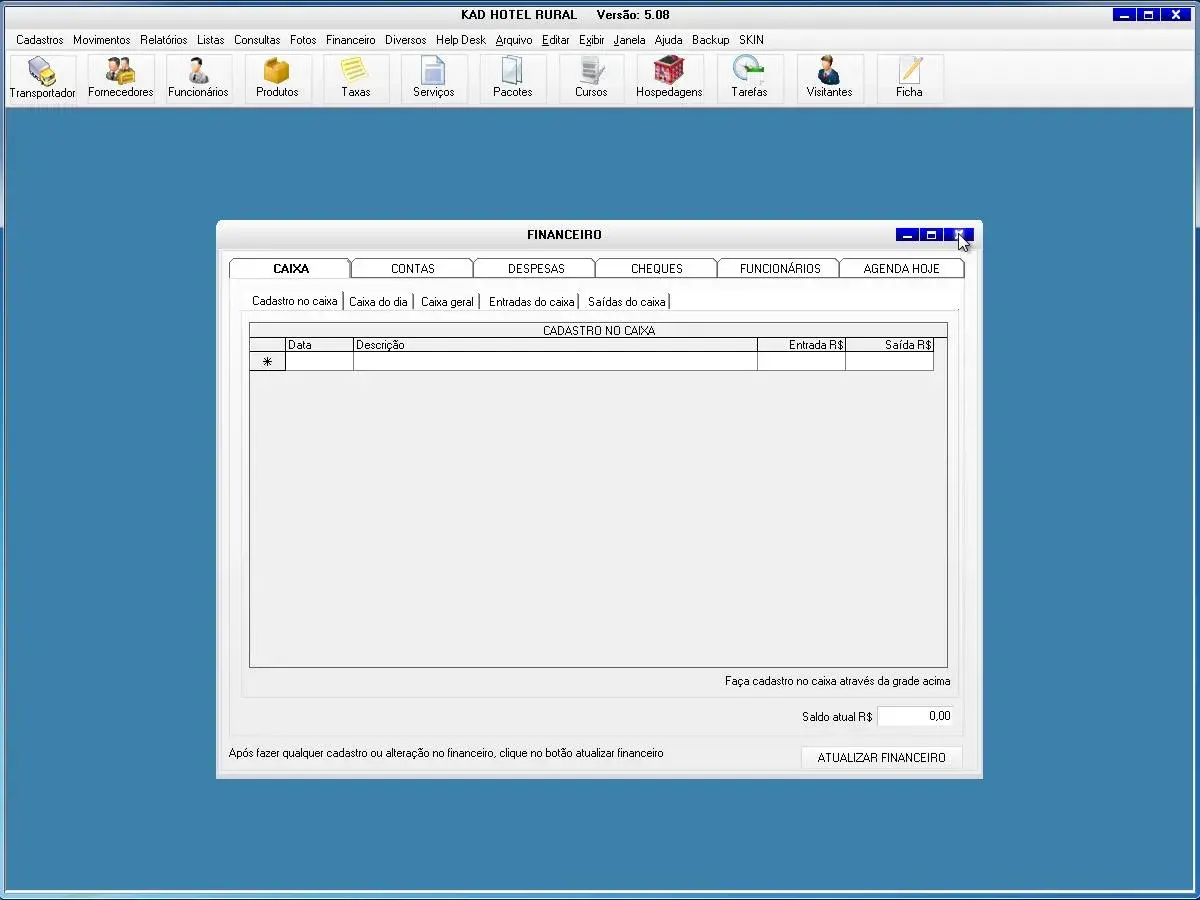The width and height of the screenshot is (1200, 900).
Task: Click the ATUALIZAR FINANCEIRO button
Action: coord(881,758)
